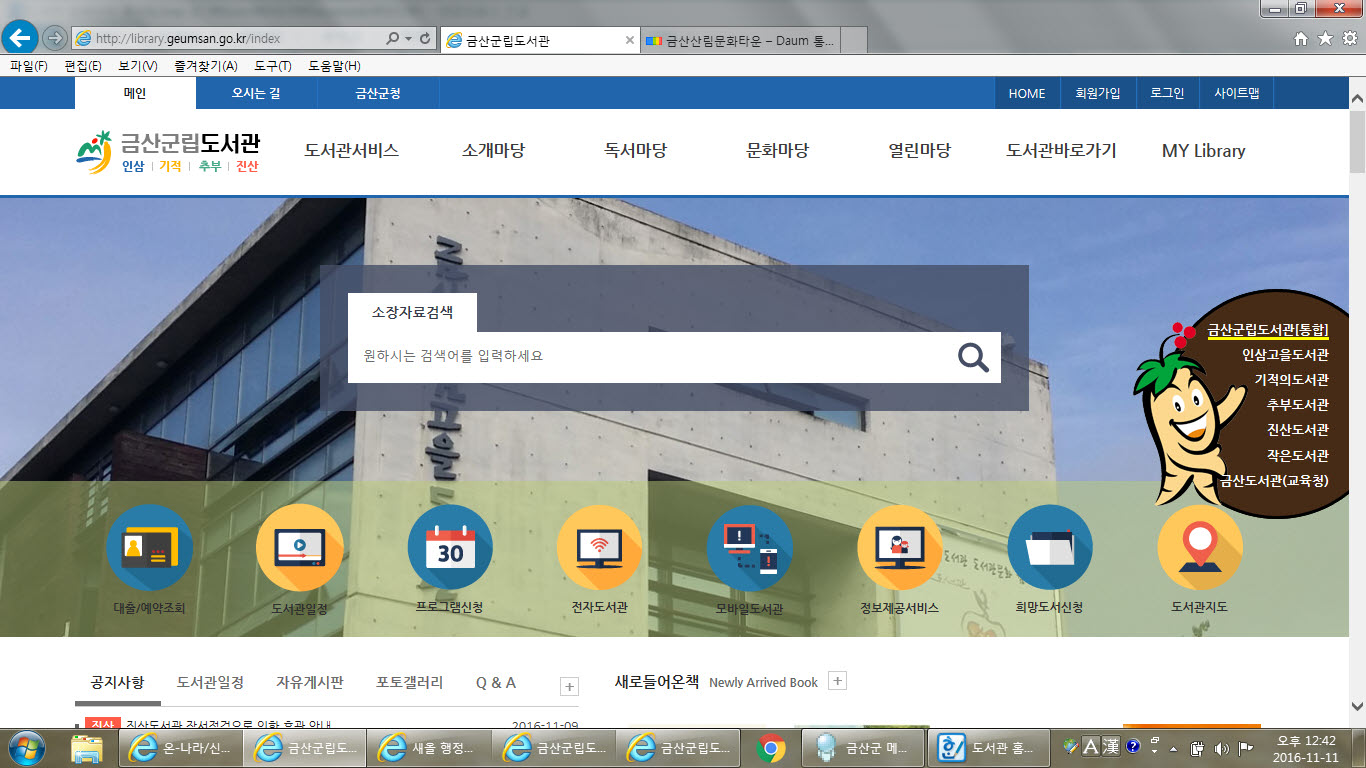Click the 소장자료검색 search input field
Image resolution: width=1366 pixels, height=768 pixels.
click(x=650, y=357)
